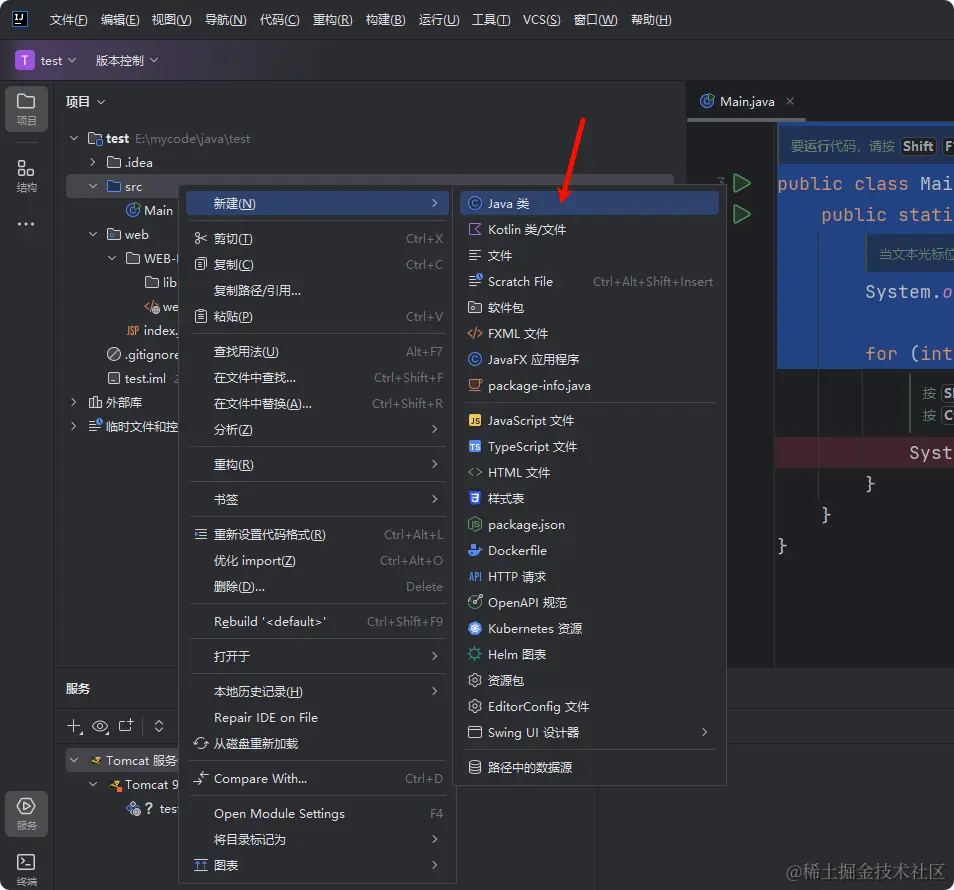Viewport: 954px width, 890px height.
Task: Click the more tool windows ellipsis icon
Action: pos(26,224)
